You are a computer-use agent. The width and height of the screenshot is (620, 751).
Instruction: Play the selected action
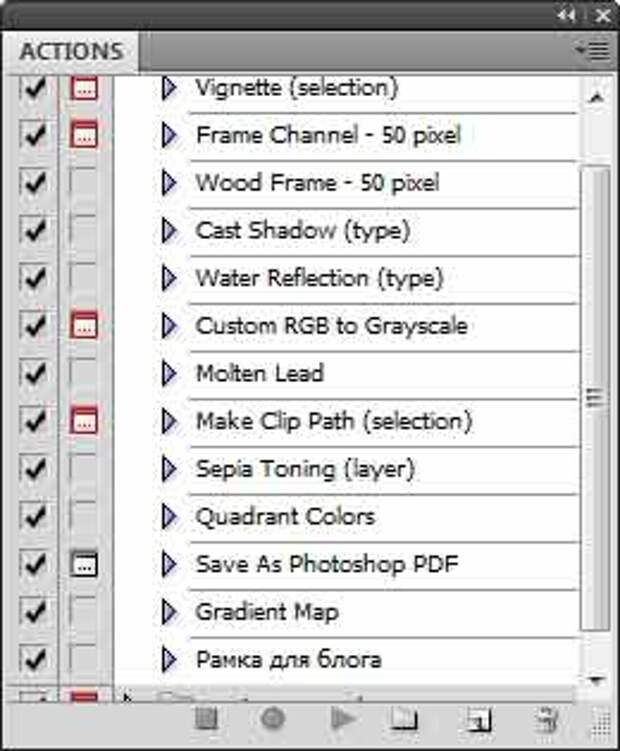[343, 719]
